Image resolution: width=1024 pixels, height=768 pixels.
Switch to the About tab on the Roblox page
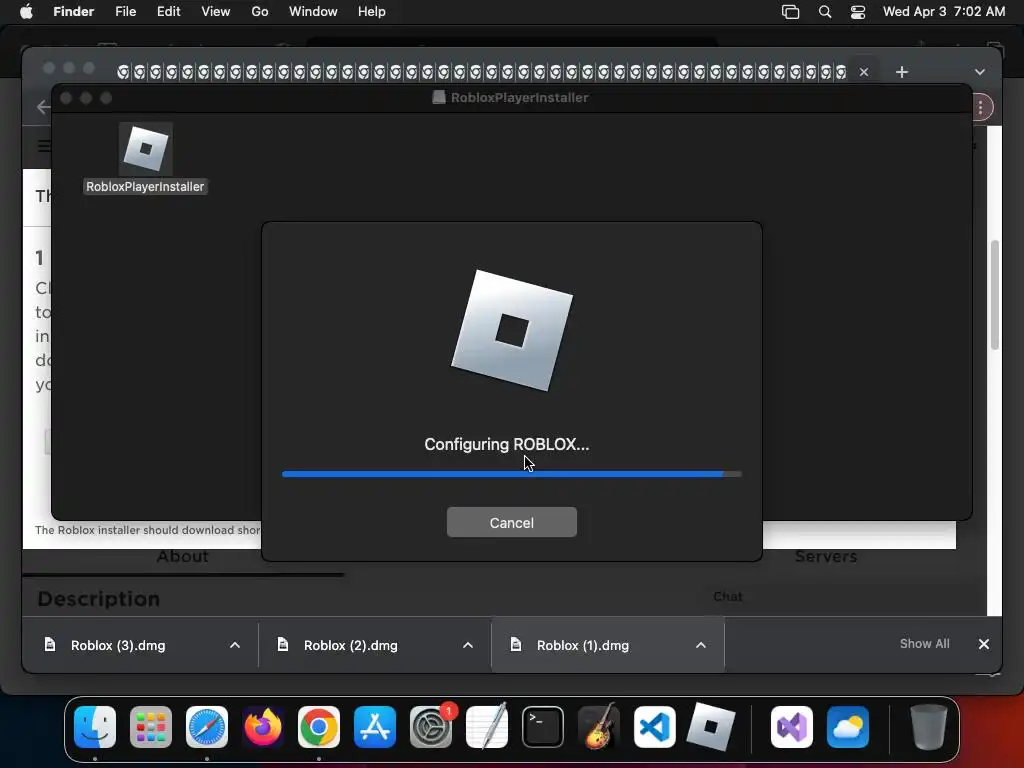pos(182,556)
